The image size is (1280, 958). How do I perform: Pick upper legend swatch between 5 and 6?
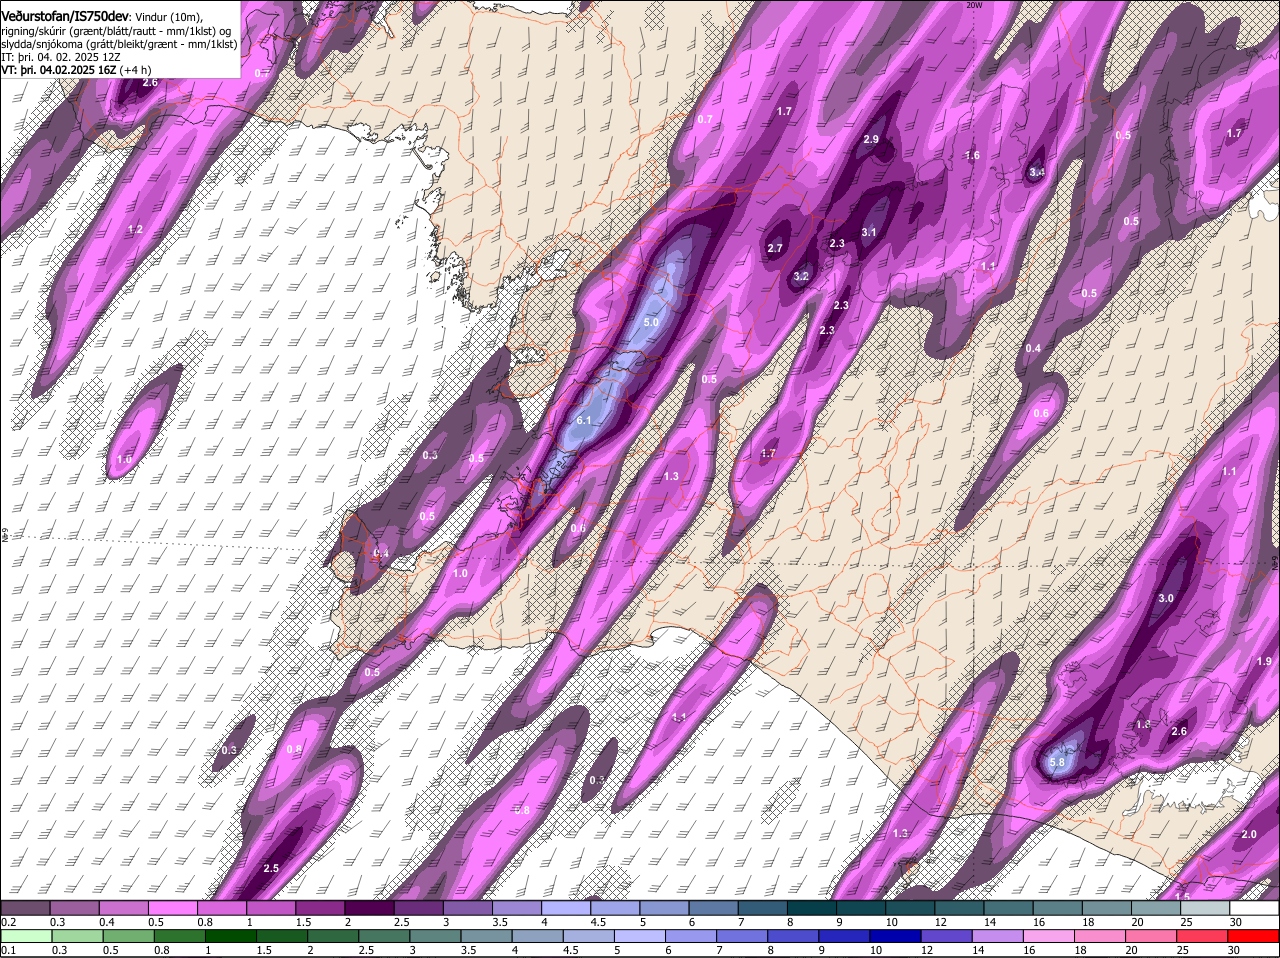pyautogui.click(x=664, y=908)
